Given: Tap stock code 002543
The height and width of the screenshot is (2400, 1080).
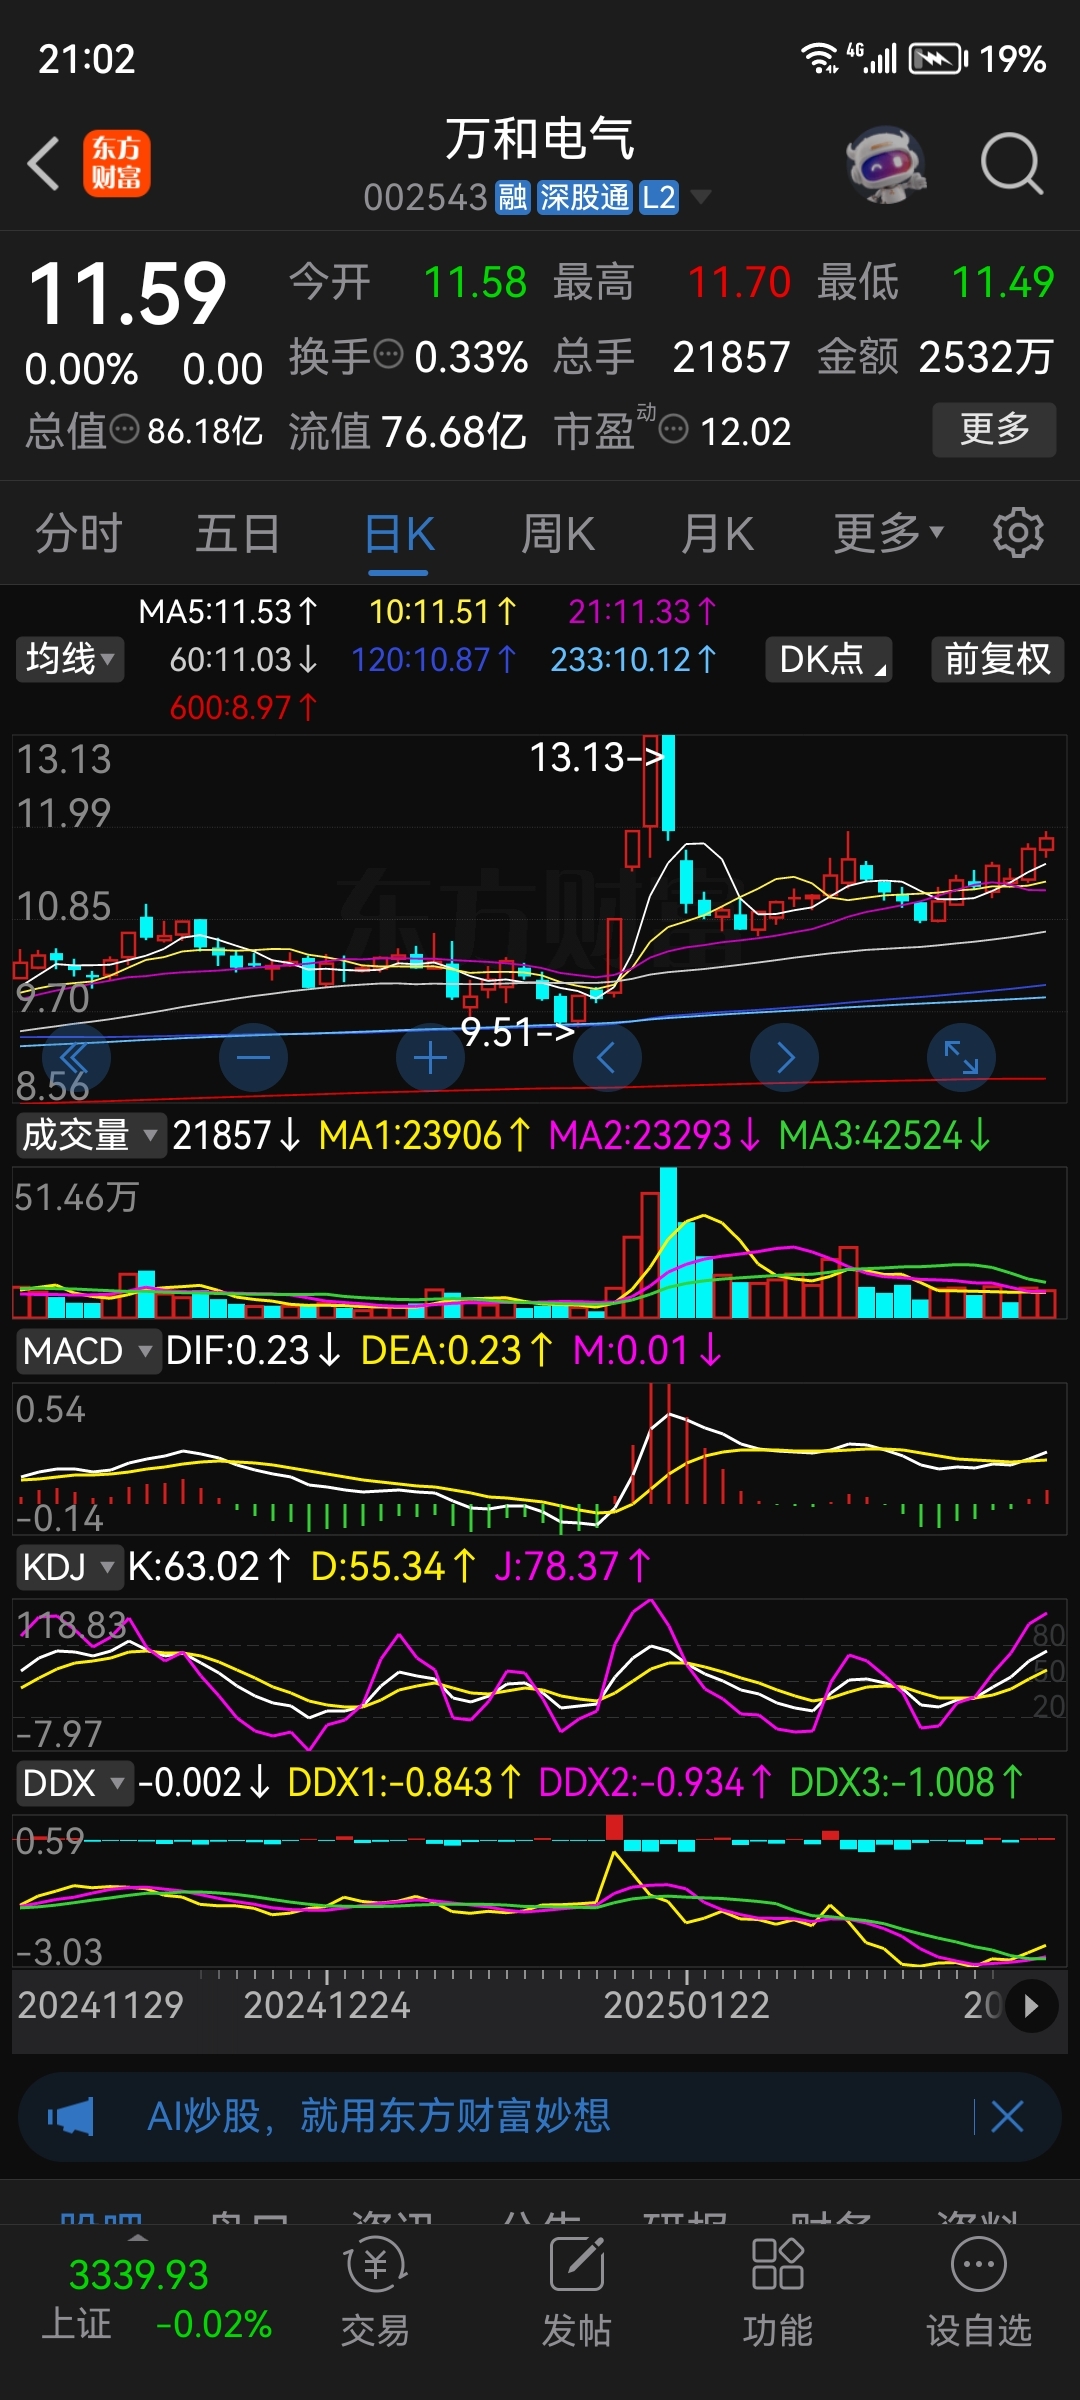Looking at the screenshot, I should [x=425, y=198].
